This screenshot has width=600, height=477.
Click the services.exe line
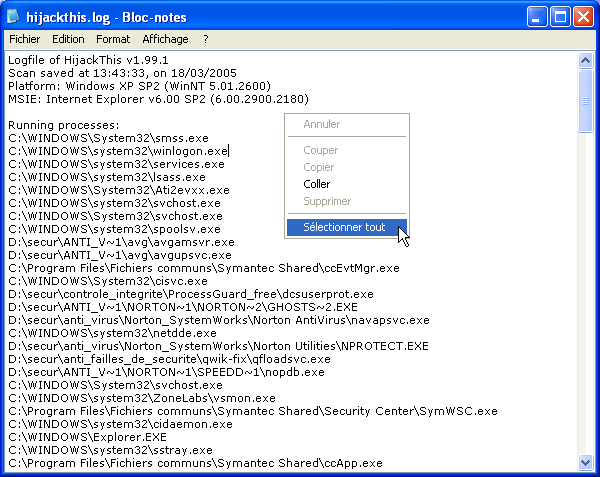point(116,164)
